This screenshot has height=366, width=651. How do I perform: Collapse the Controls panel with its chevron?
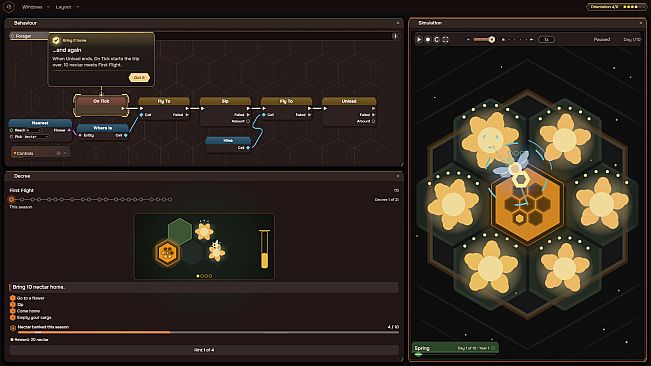(x=65, y=153)
